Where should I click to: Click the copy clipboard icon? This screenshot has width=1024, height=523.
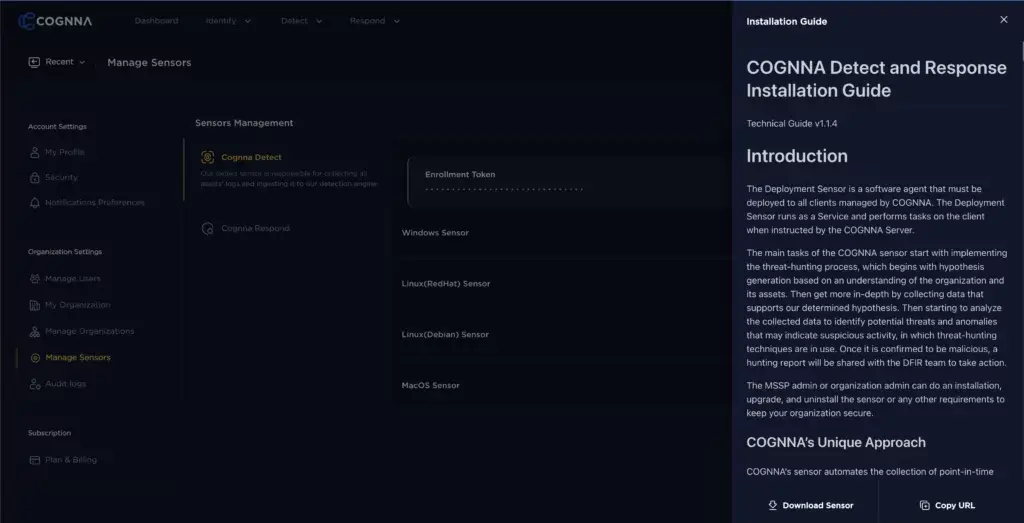coord(924,505)
